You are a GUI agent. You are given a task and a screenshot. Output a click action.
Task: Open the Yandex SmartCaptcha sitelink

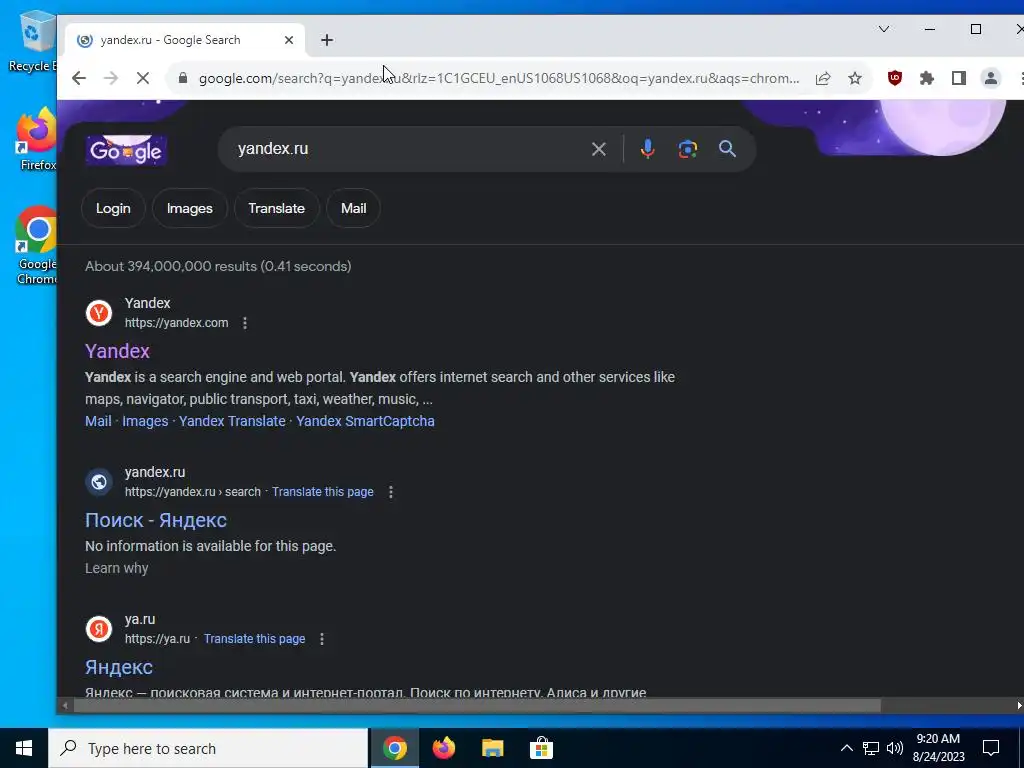[x=365, y=421]
